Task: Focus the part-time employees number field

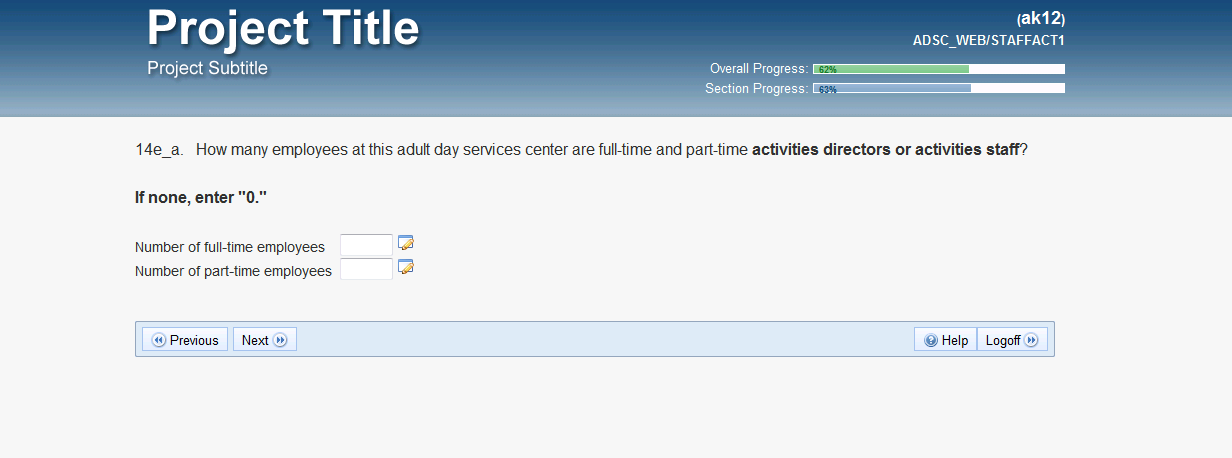Action: (366, 269)
